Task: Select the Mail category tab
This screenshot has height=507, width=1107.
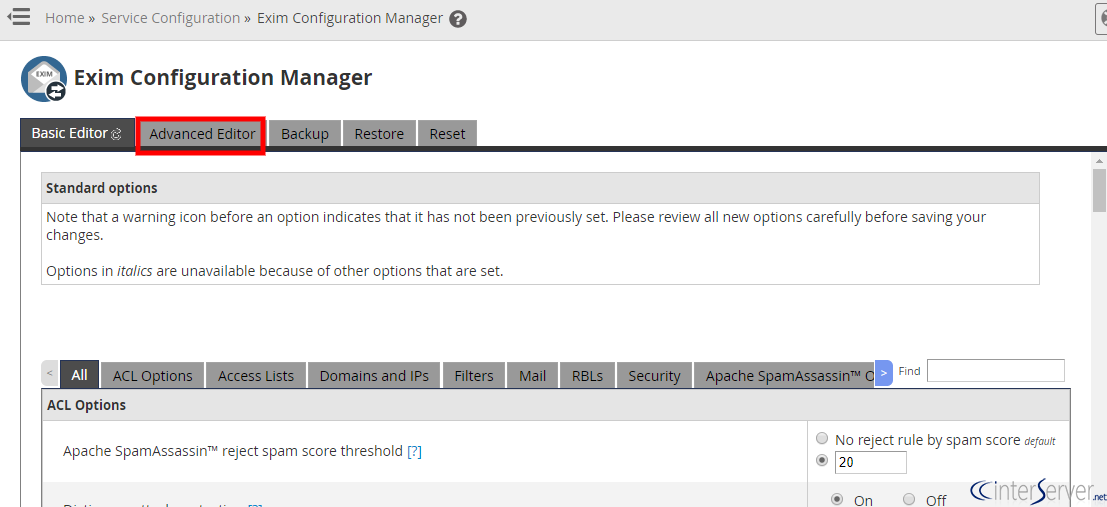Action: pyautogui.click(x=532, y=376)
